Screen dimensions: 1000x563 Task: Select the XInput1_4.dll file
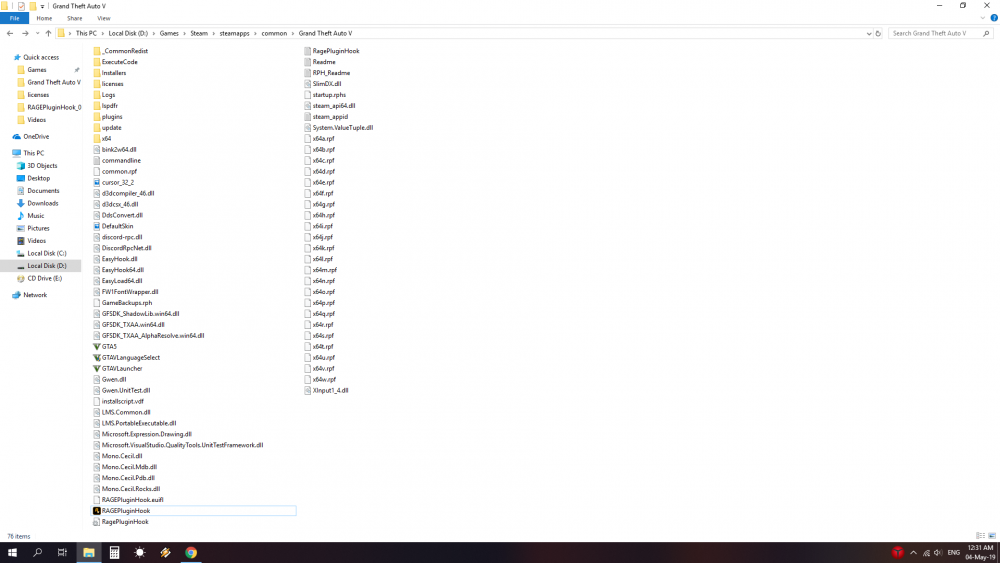330,390
